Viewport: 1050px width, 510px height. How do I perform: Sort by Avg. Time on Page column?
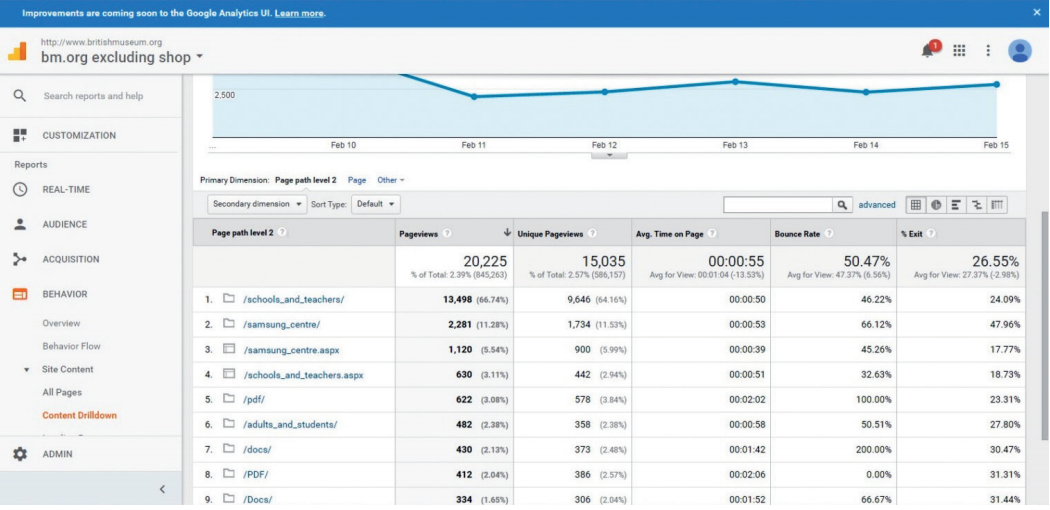point(669,234)
